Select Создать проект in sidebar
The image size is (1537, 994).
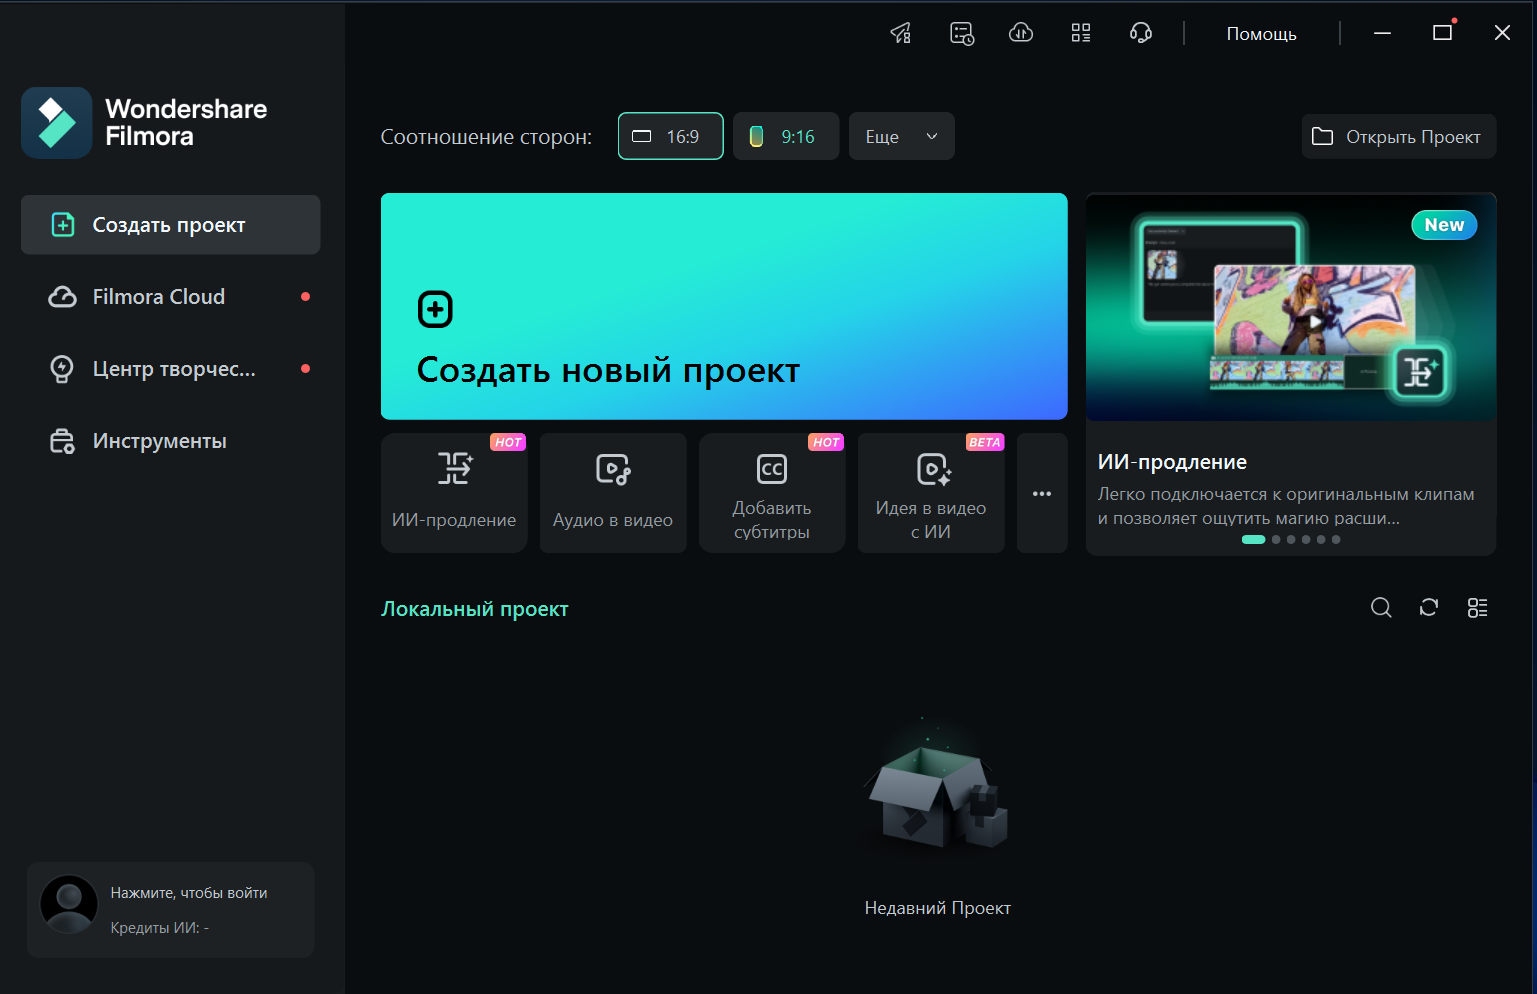170,225
